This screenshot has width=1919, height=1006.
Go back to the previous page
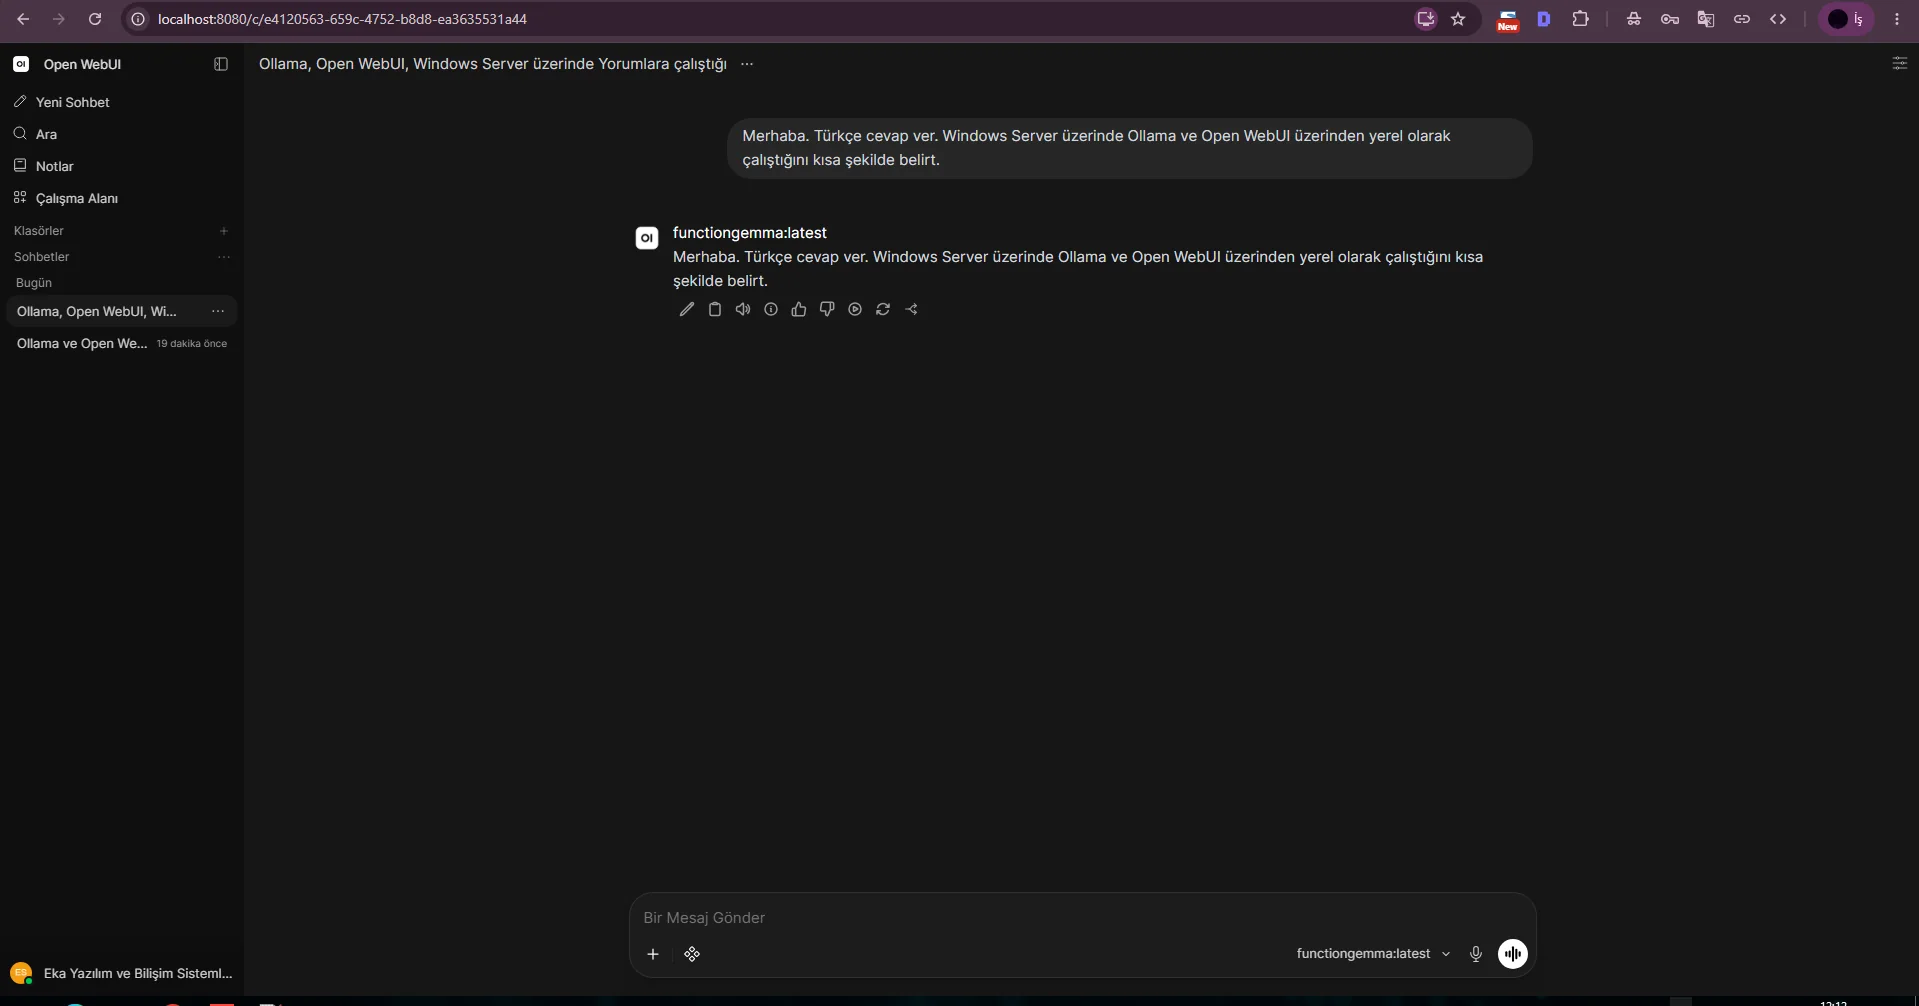click(x=23, y=19)
